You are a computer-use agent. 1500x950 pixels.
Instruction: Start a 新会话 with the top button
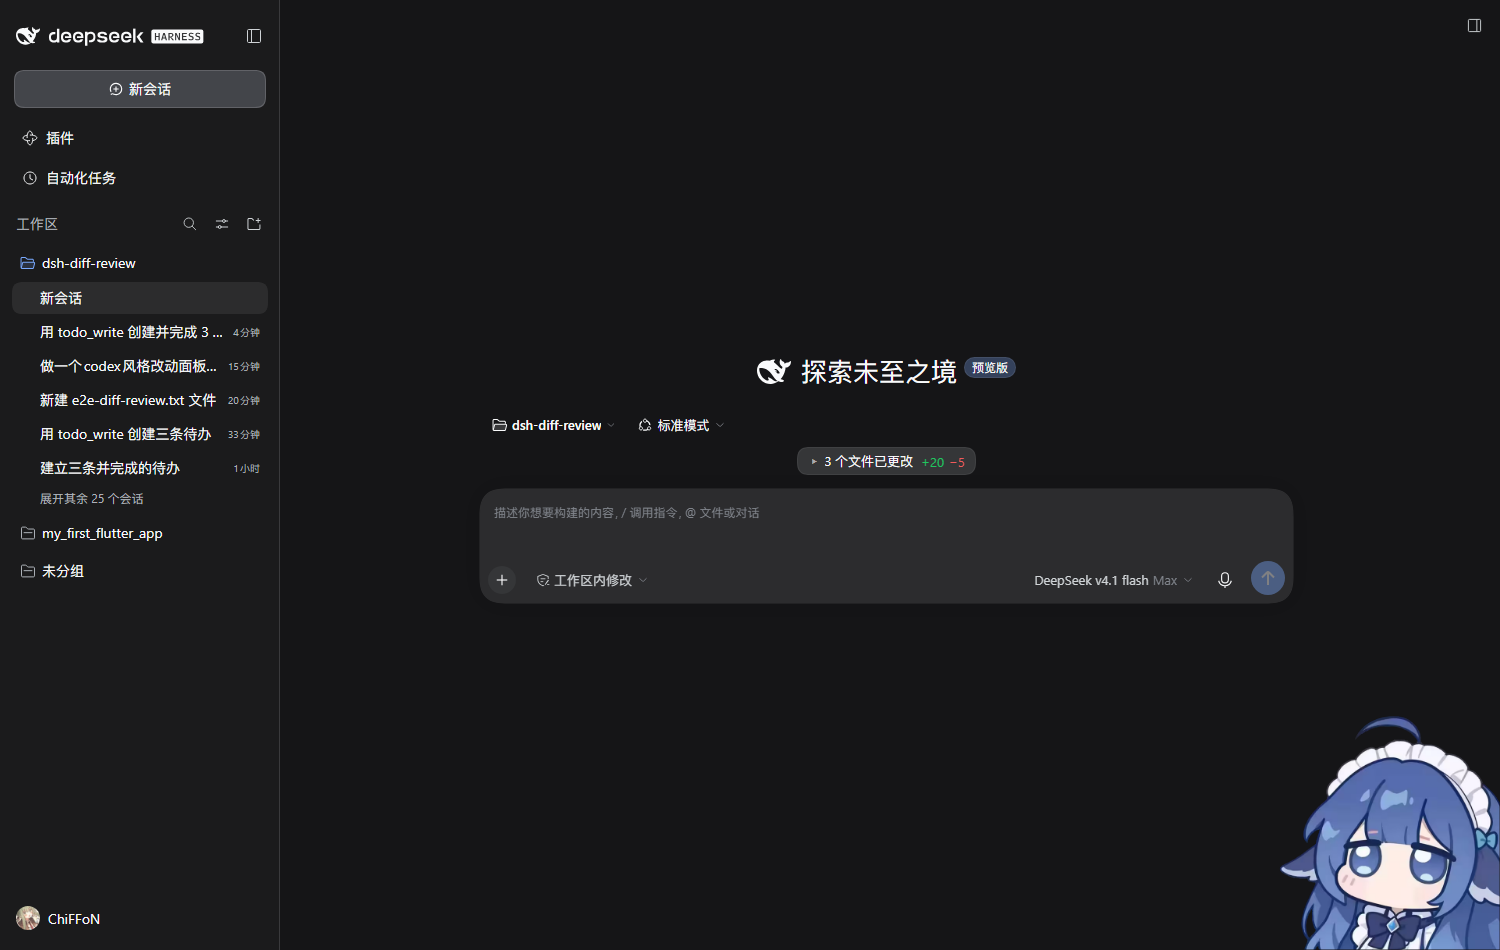pos(140,89)
